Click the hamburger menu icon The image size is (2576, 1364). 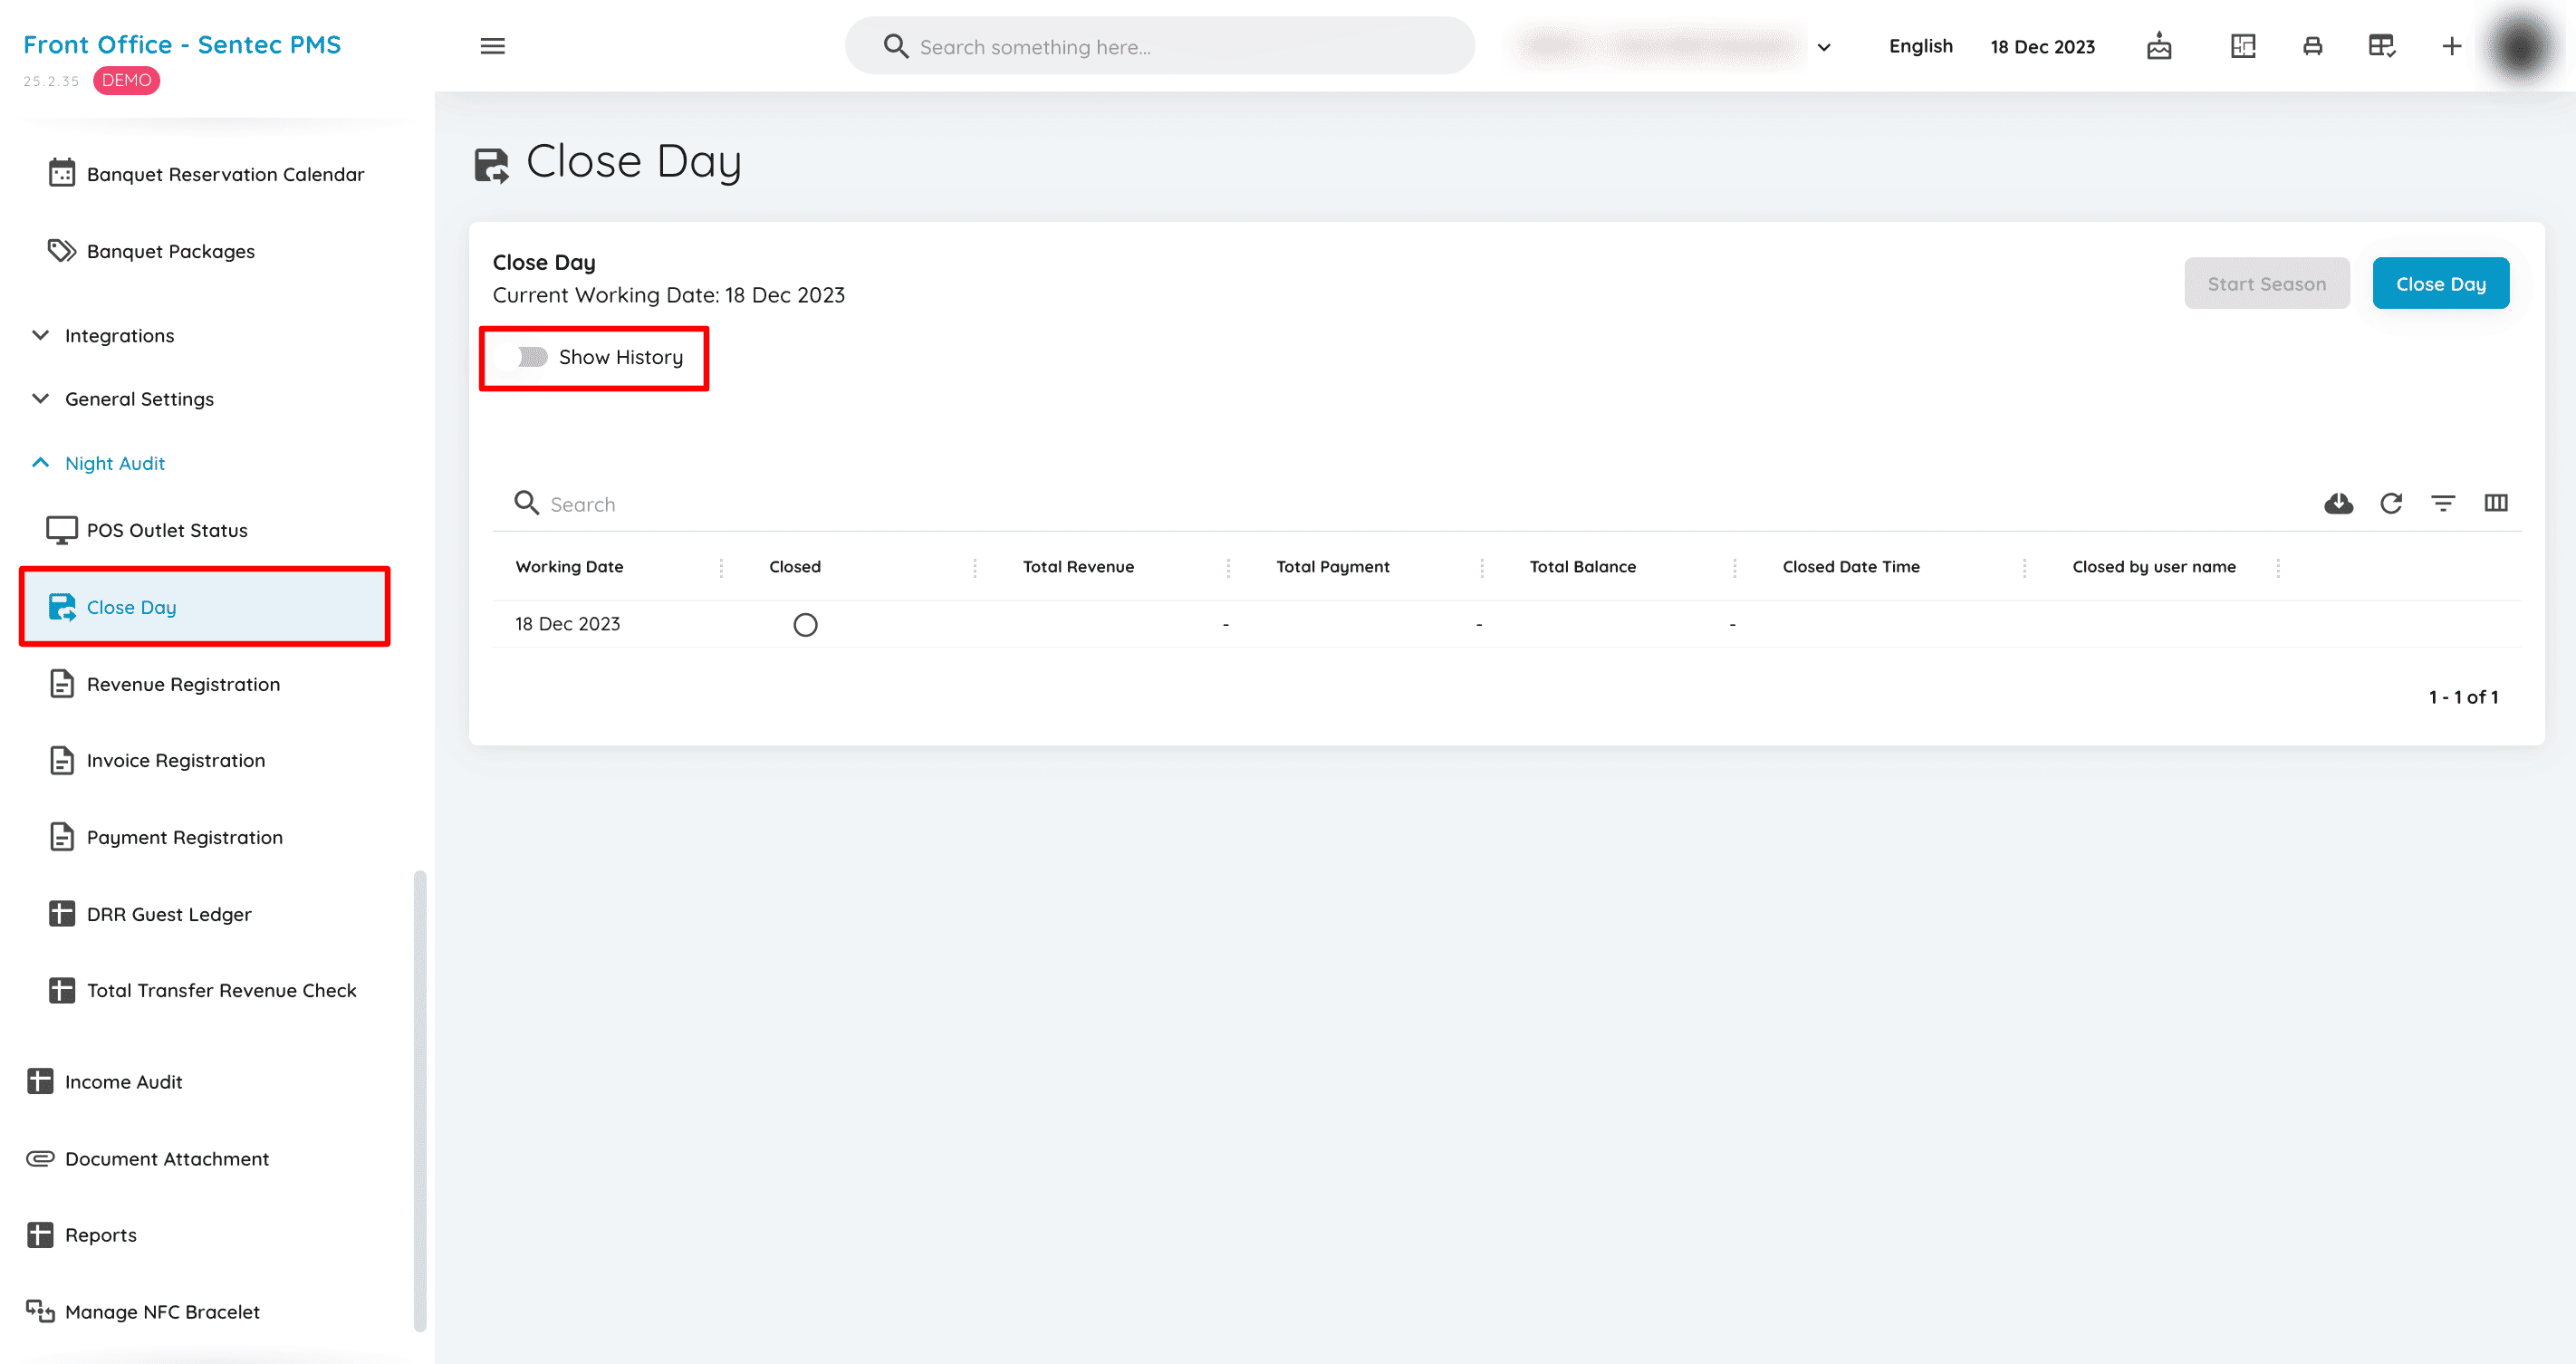click(x=492, y=46)
